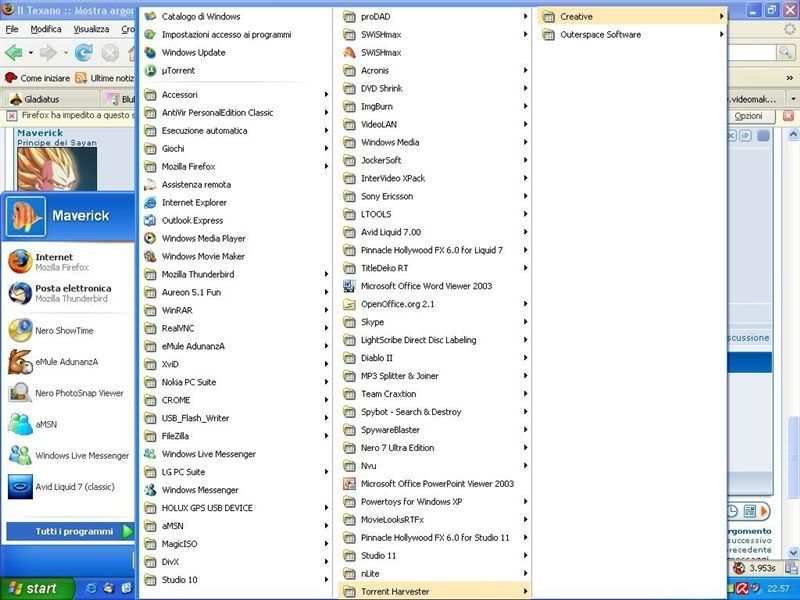Switch to the Gladiatus tab
The width and height of the screenshot is (800, 600).
[x=50, y=99]
